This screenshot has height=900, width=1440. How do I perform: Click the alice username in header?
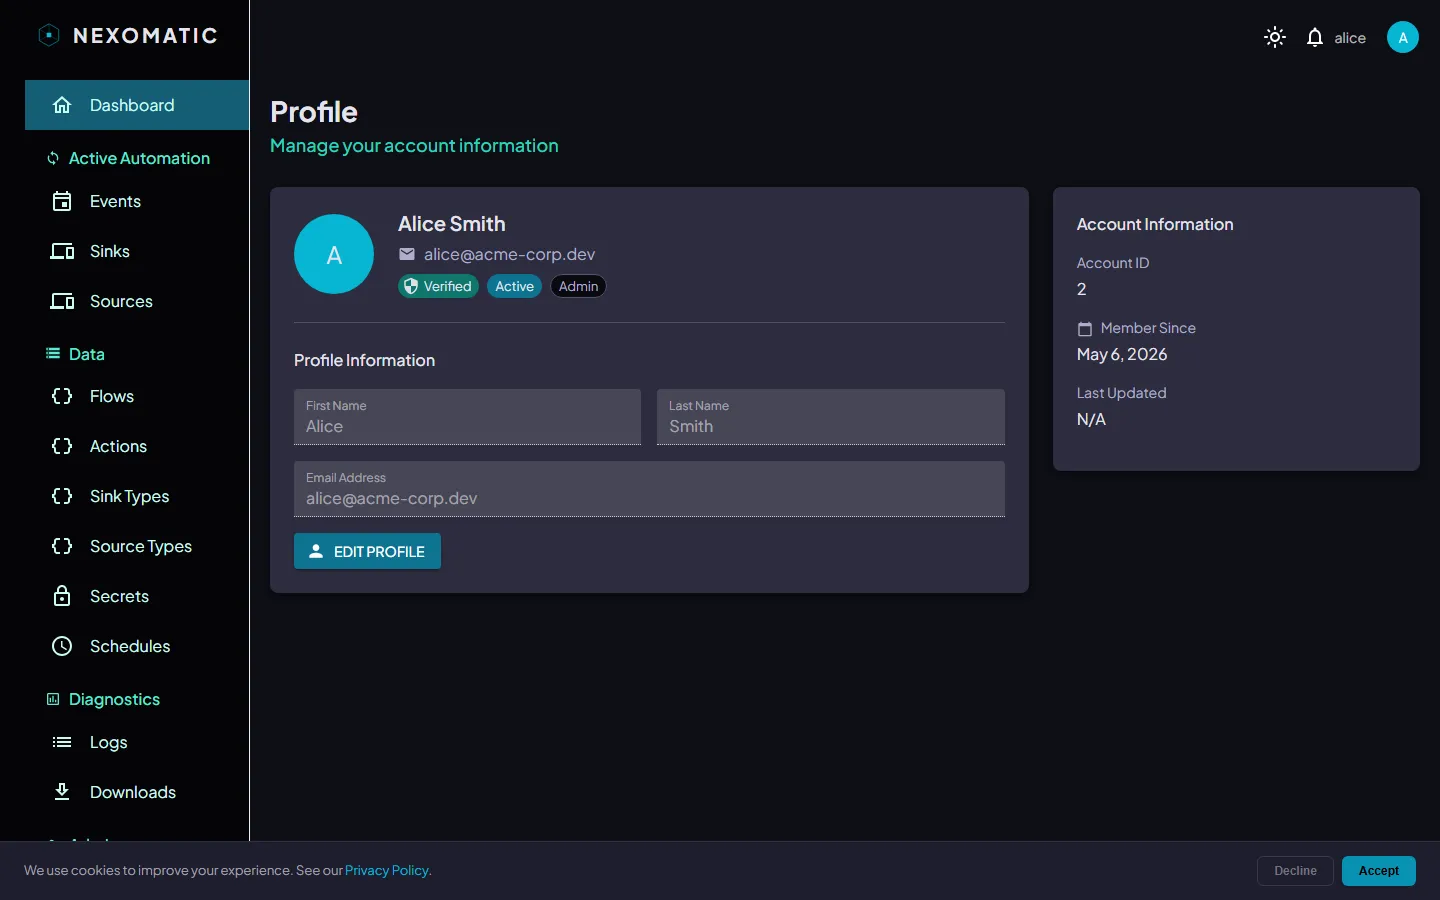(x=1350, y=38)
